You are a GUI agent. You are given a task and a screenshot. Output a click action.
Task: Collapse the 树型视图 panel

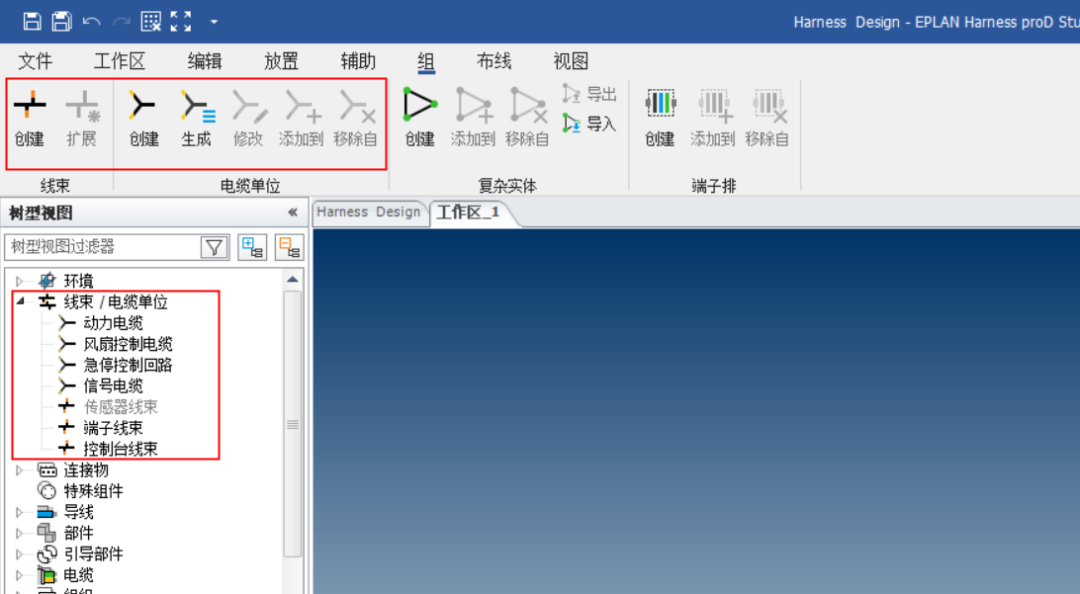[293, 213]
